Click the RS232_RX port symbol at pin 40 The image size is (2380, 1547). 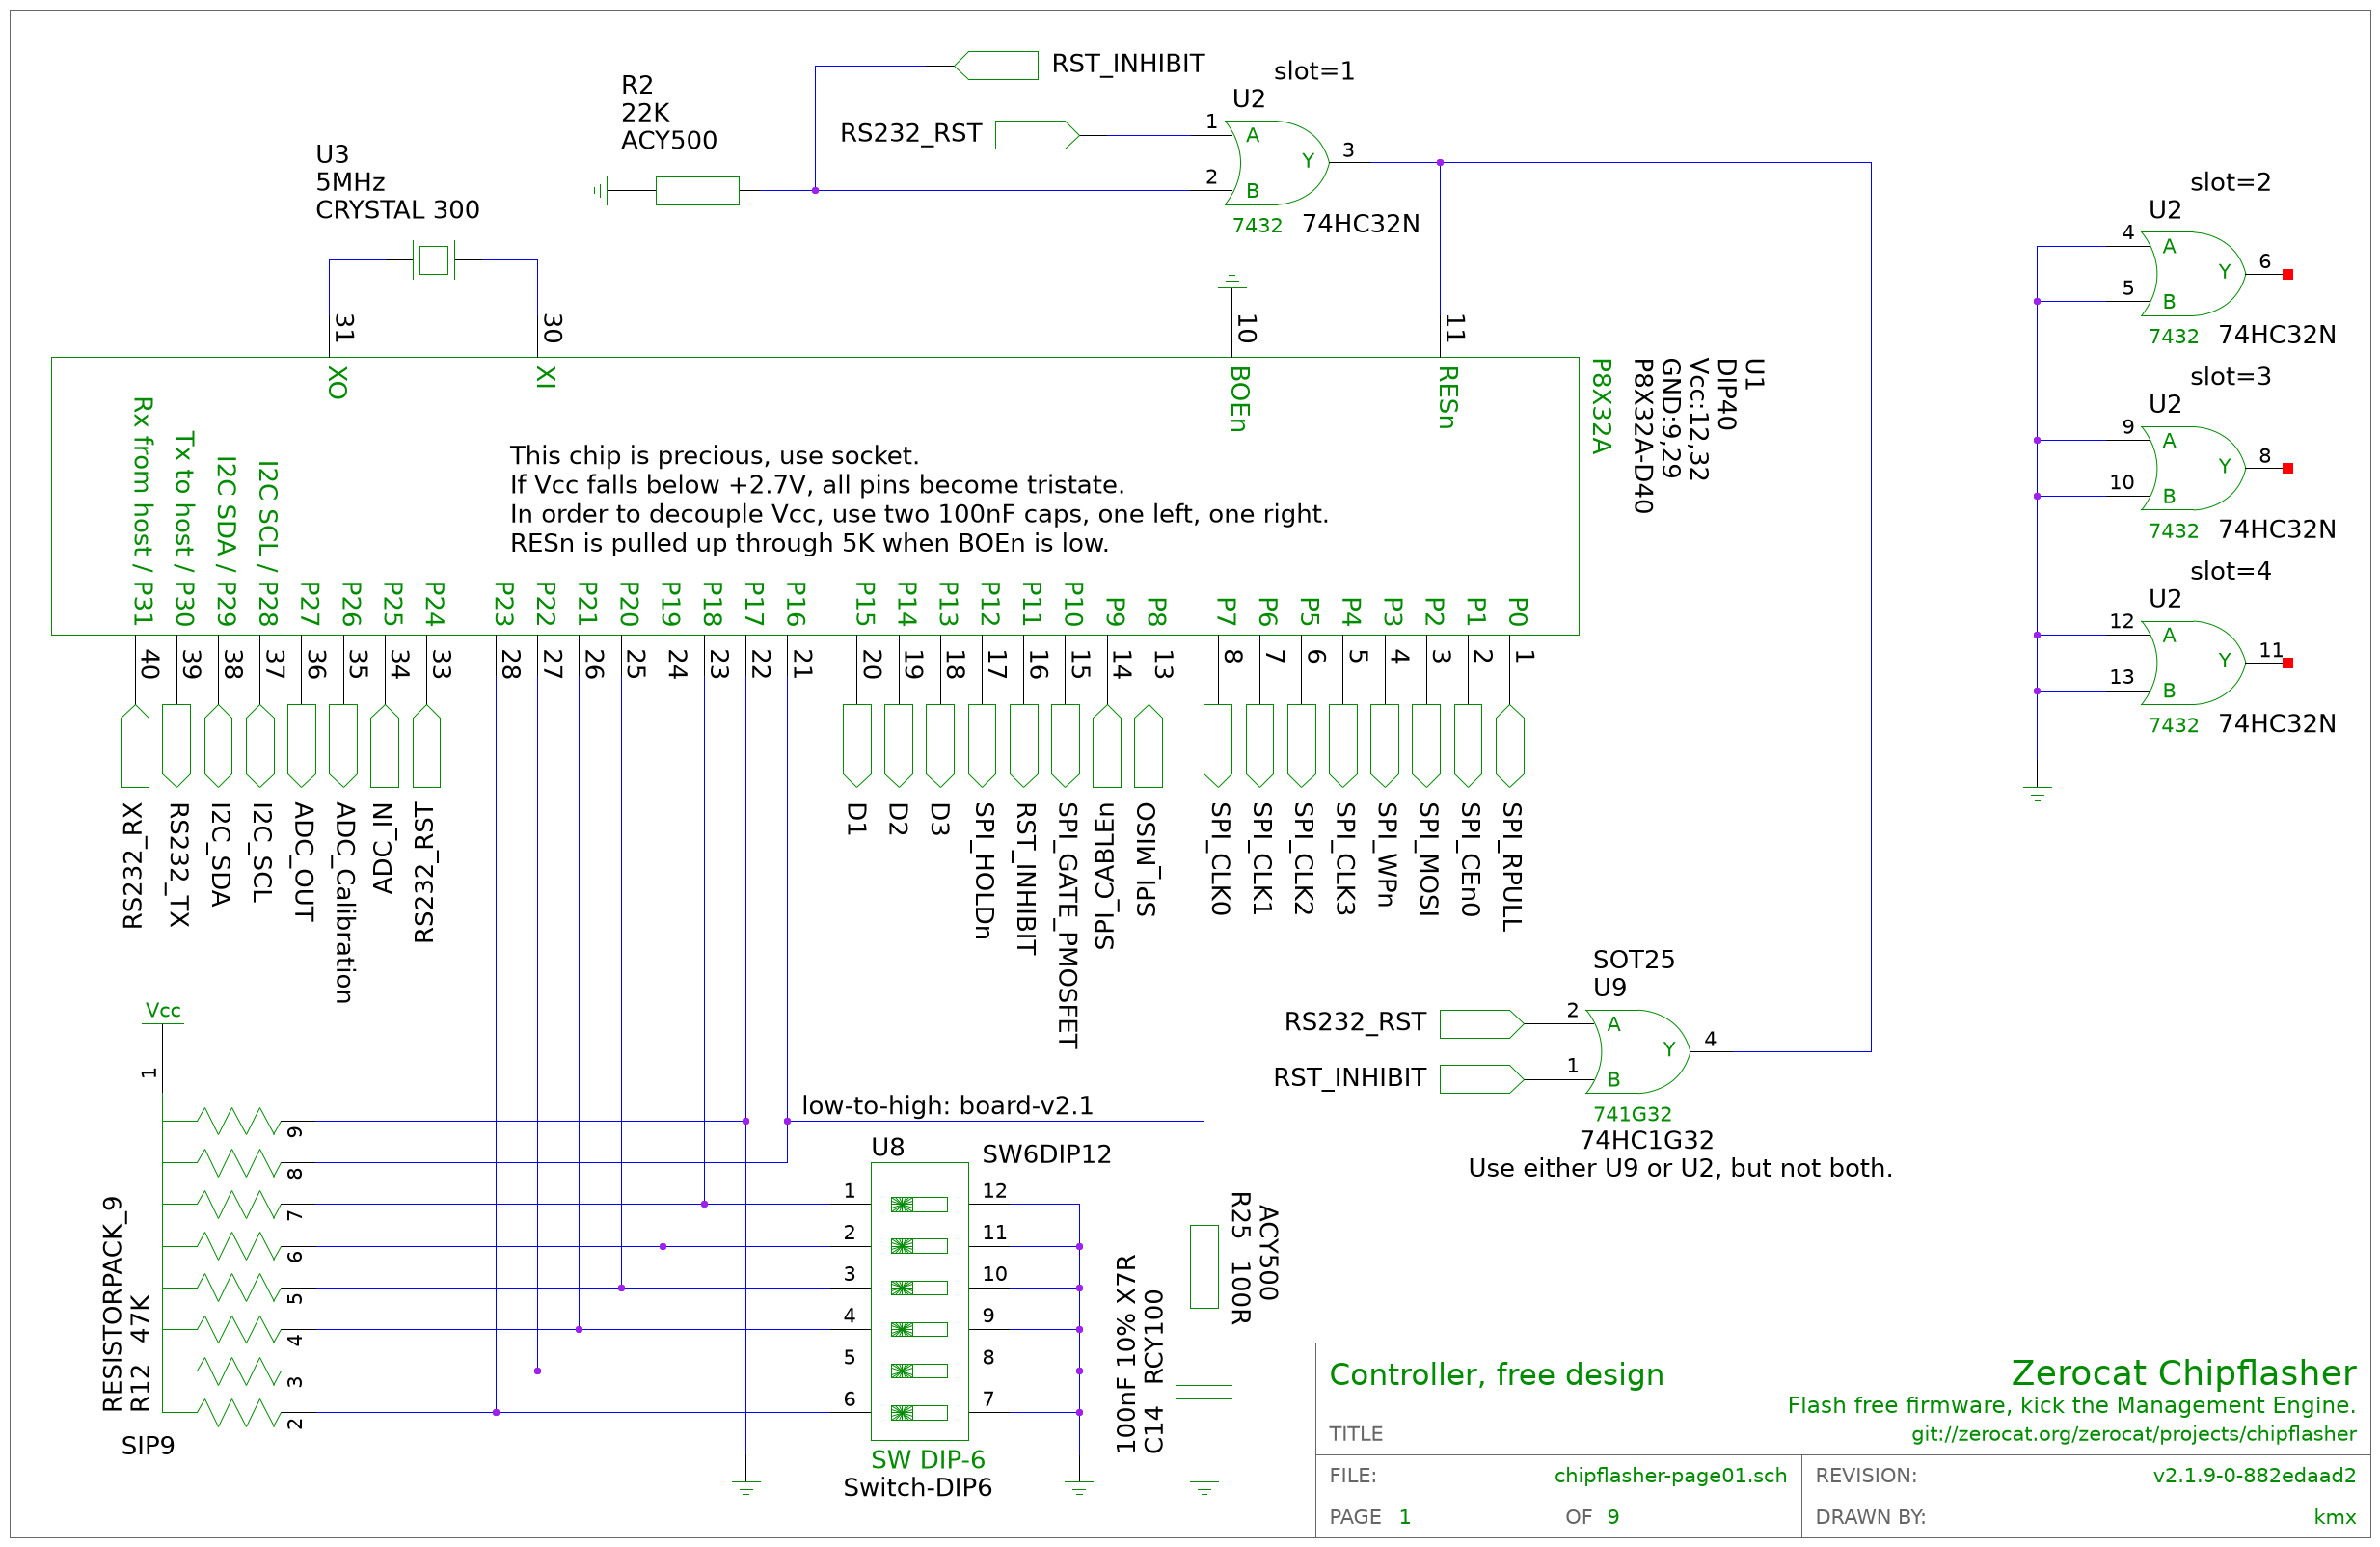click(x=135, y=746)
